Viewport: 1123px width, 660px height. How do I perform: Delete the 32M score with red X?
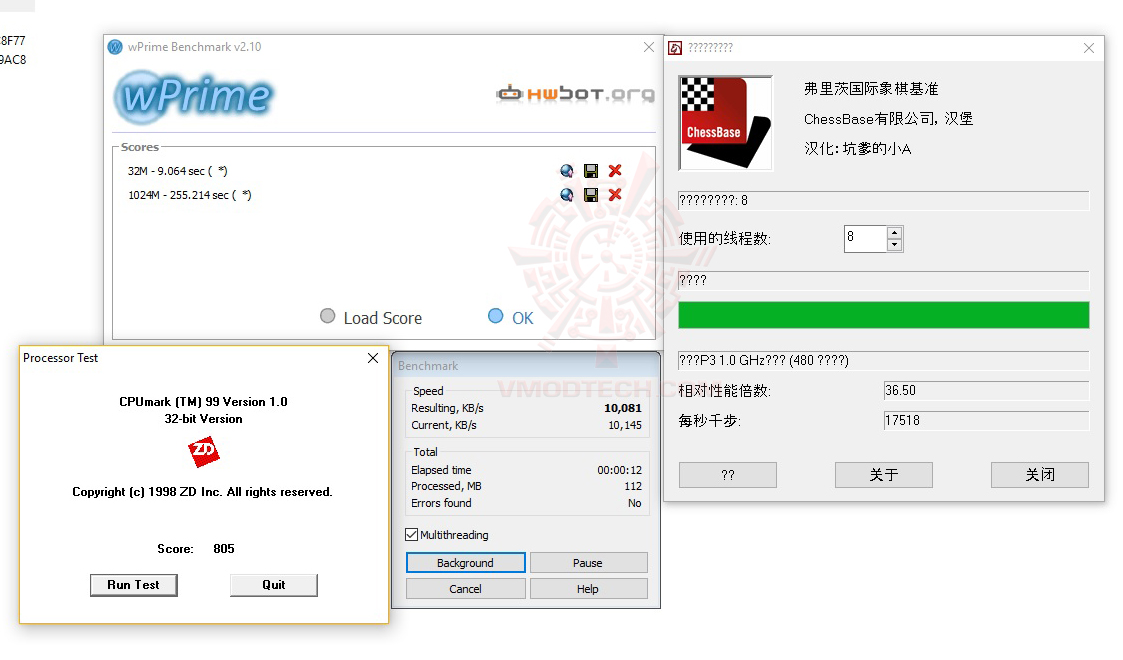(614, 171)
